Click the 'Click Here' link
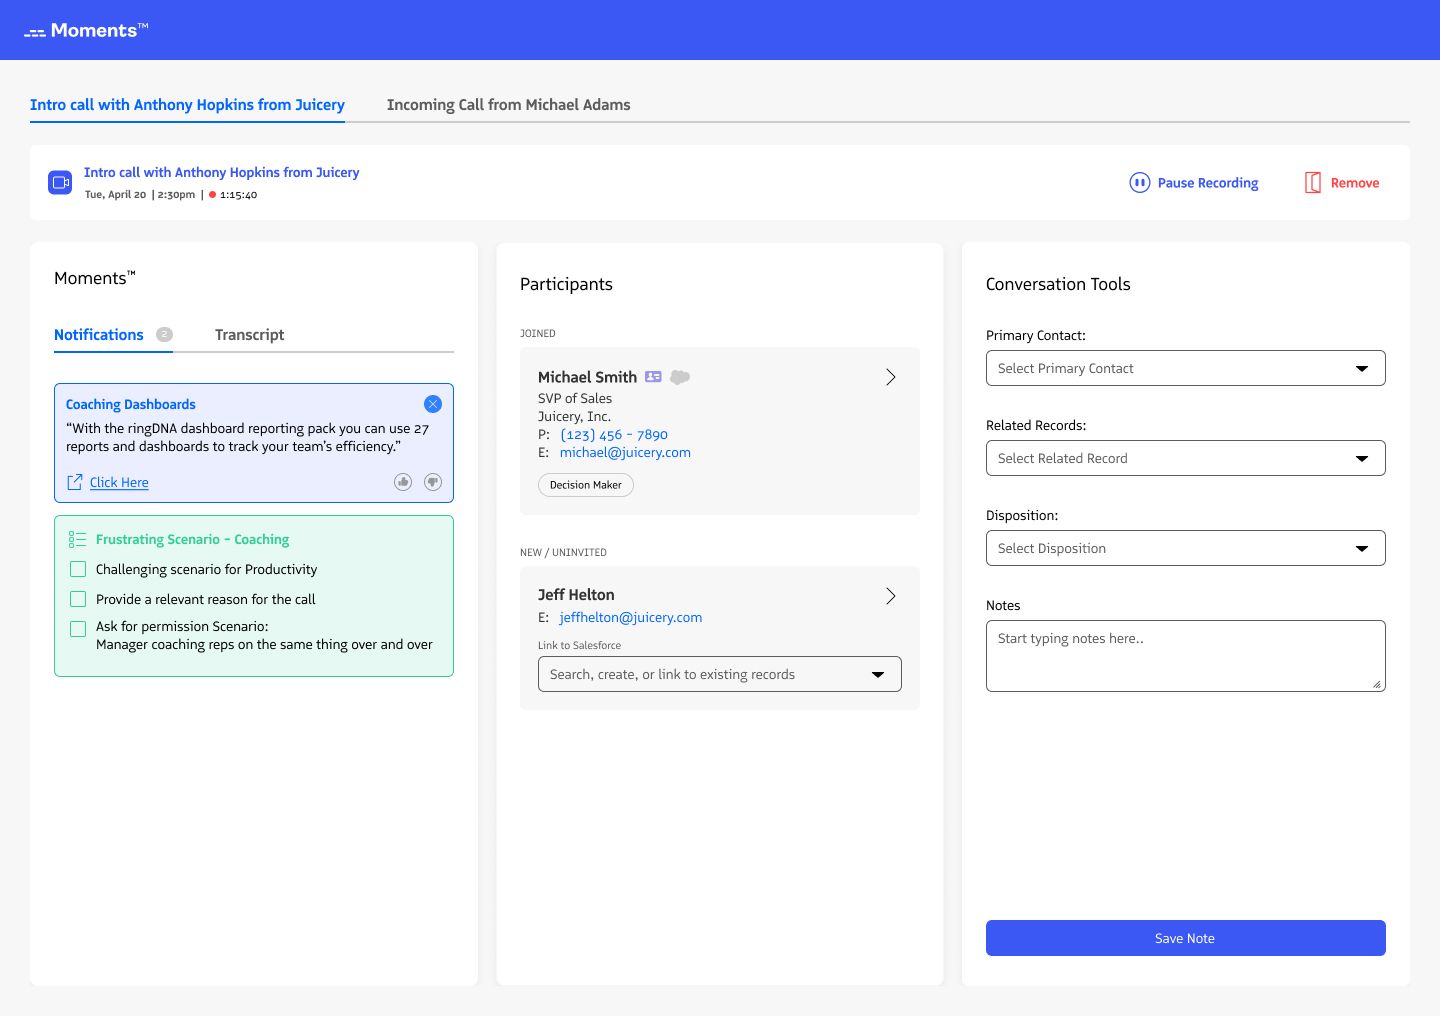 (x=119, y=482)
